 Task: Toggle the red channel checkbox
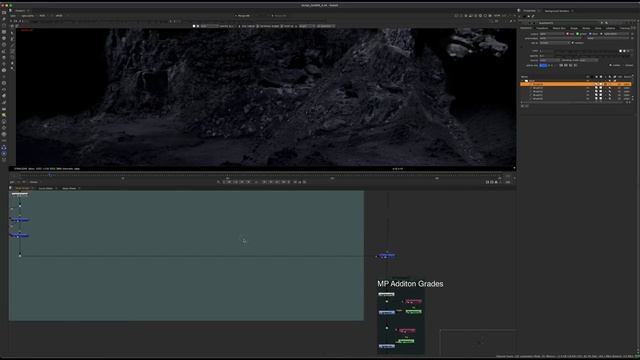tap(567, 34)
